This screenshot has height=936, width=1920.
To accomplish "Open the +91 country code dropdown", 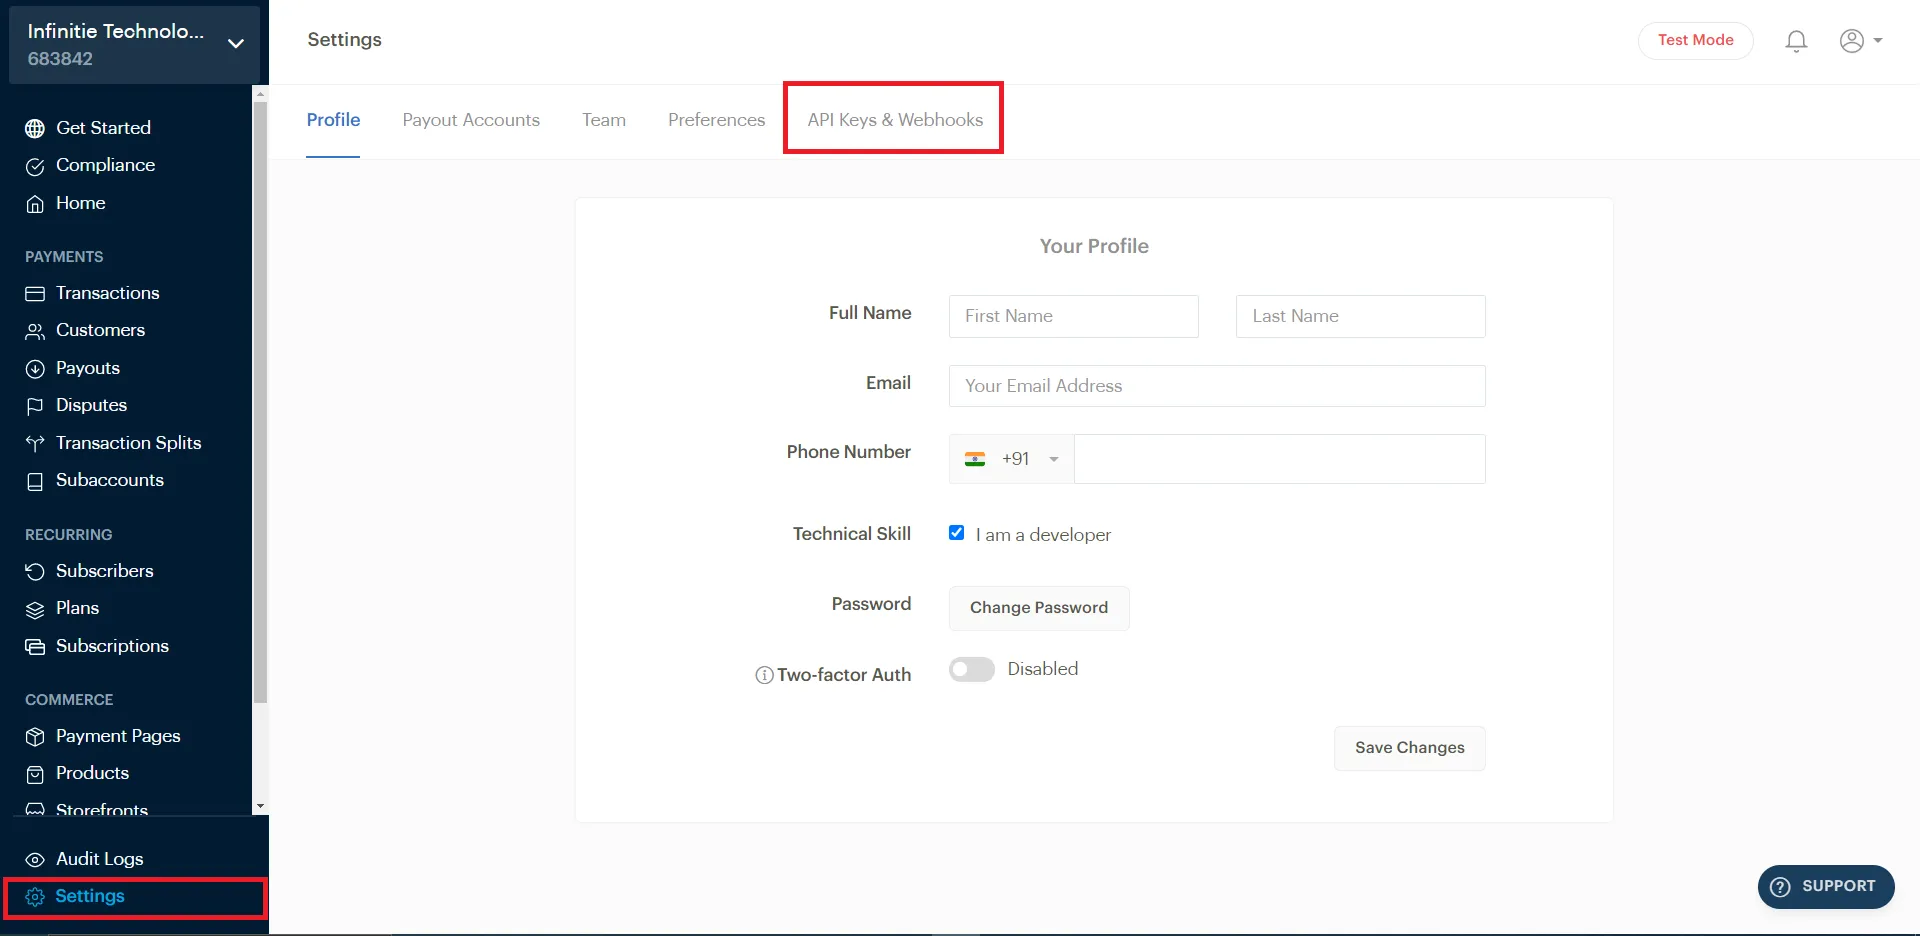I will (1012, 458).
